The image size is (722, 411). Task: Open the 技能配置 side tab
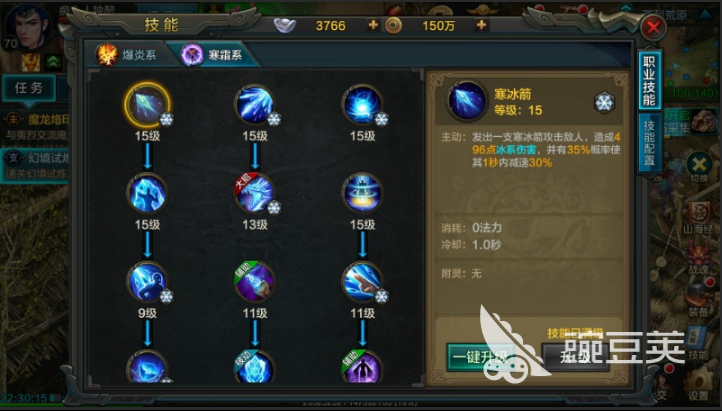coord(649,143)
